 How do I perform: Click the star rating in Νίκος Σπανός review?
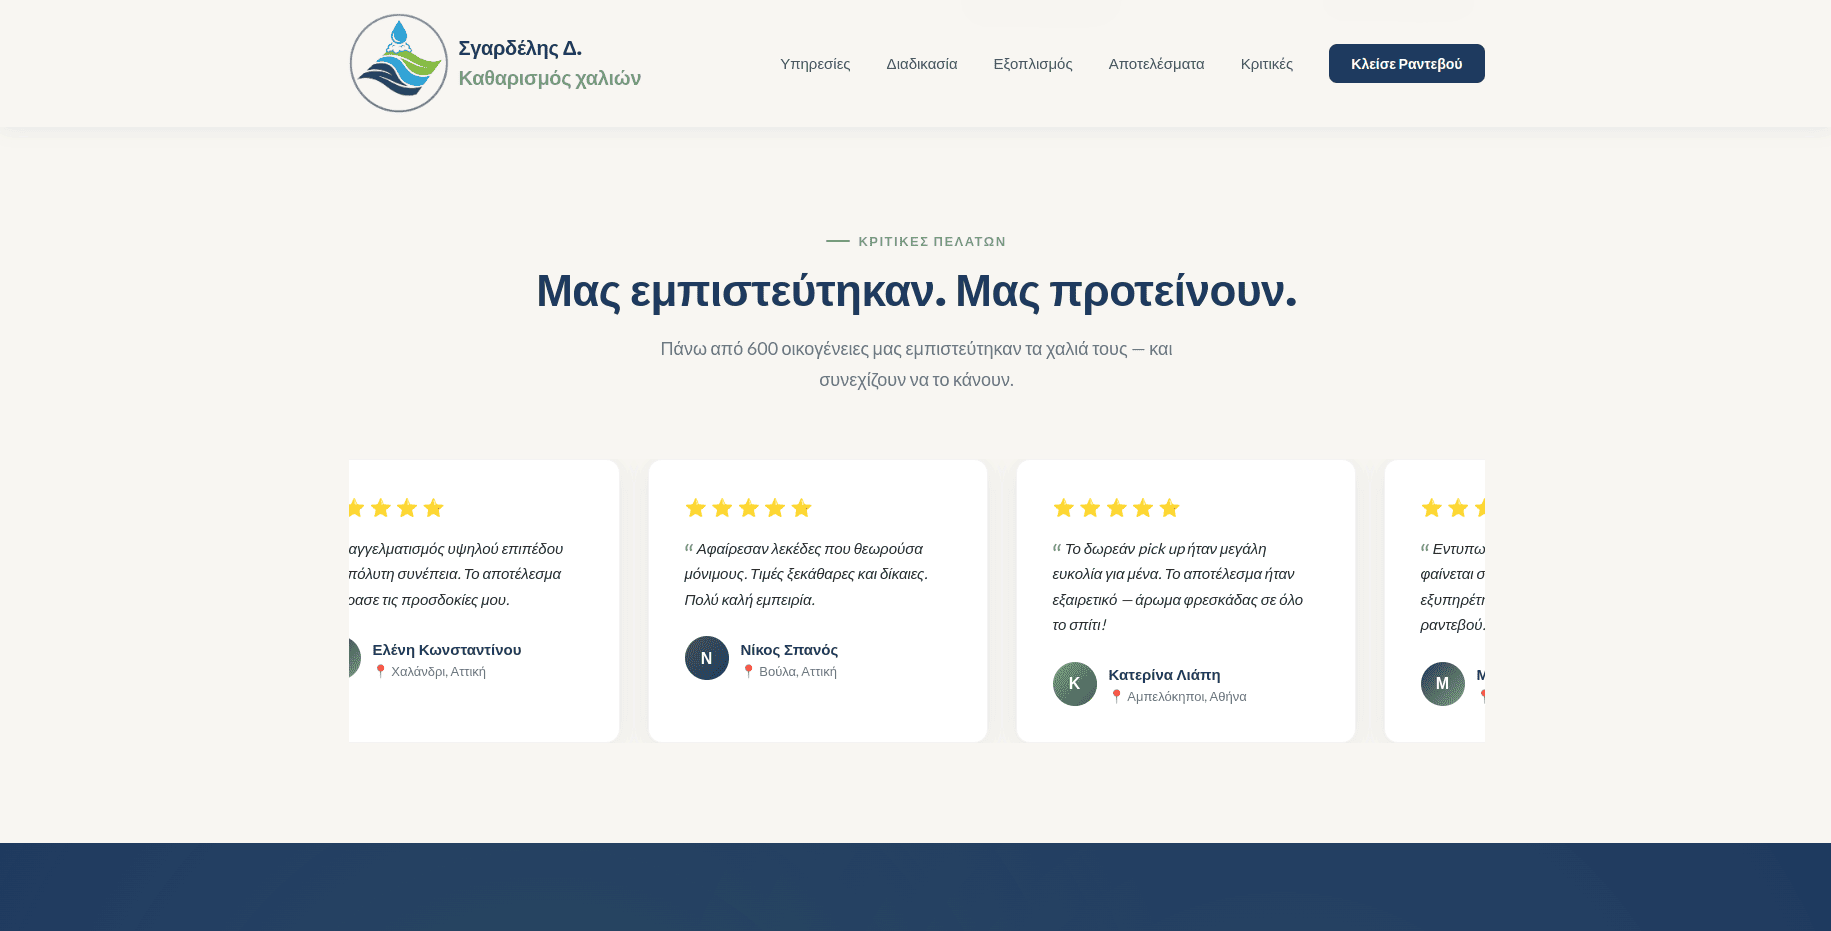click(748, 508)
